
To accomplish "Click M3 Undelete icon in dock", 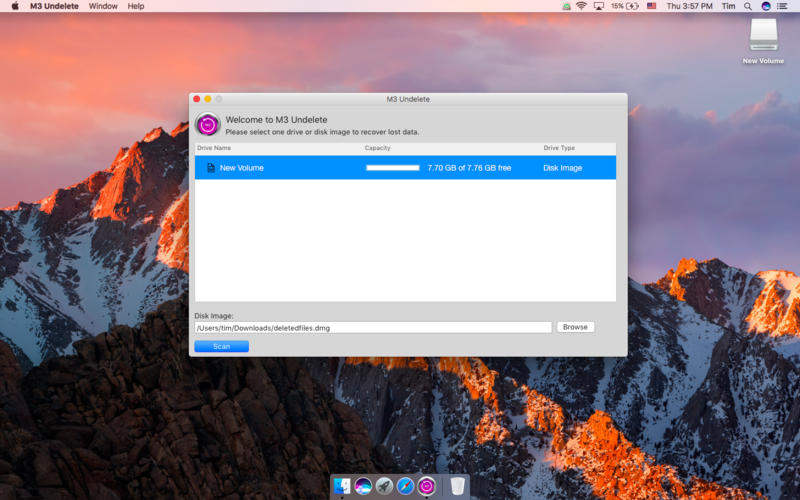I will click(427, 486).
